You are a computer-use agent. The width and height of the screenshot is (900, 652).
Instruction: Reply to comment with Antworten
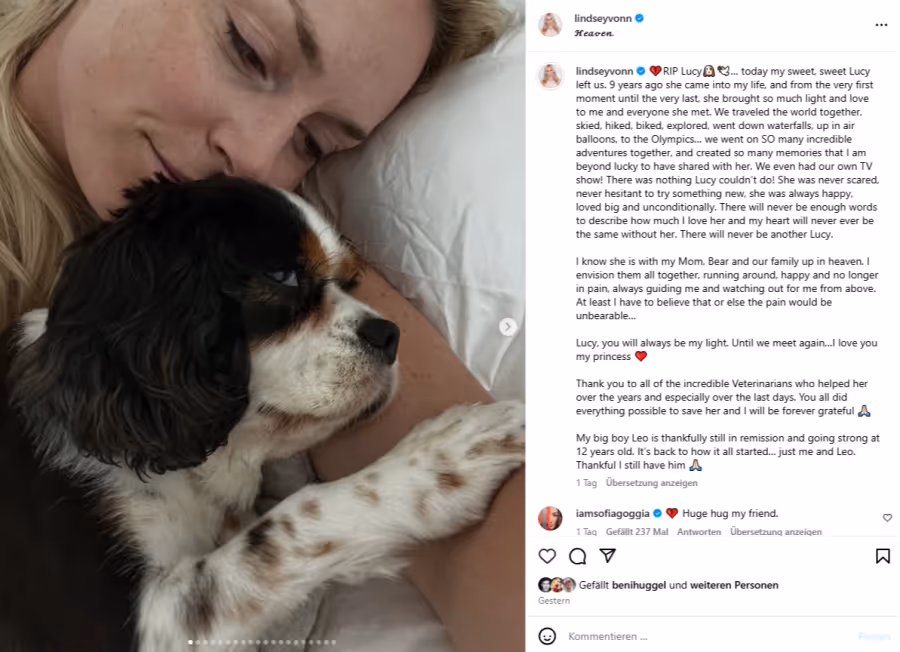click(x=699, y=532)
